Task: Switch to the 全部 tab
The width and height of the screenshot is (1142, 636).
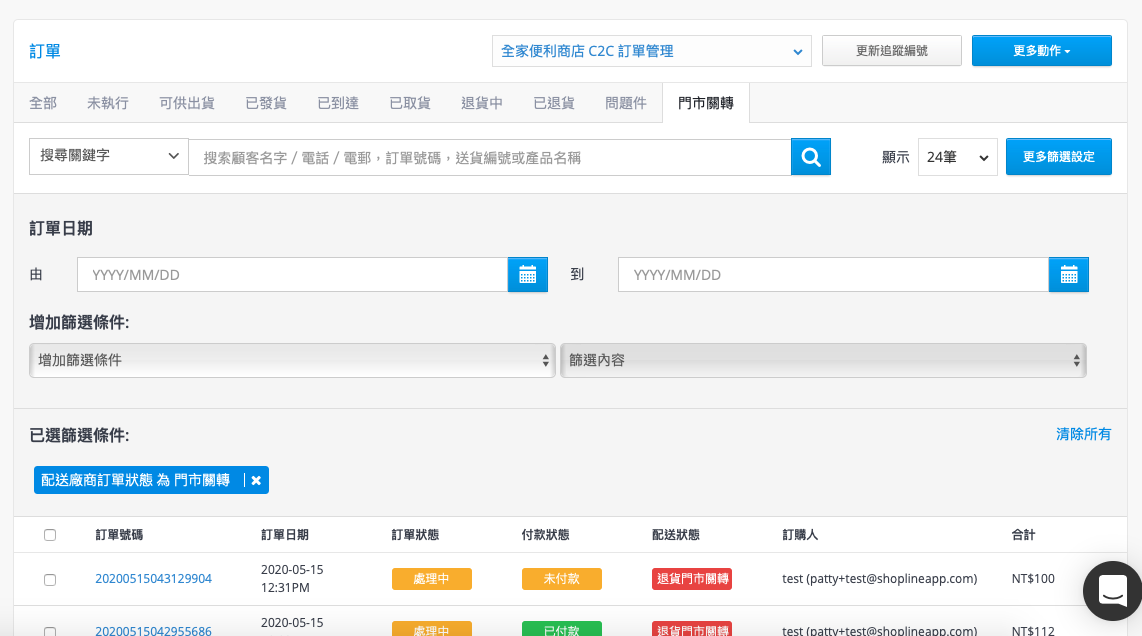Action: 43,103
